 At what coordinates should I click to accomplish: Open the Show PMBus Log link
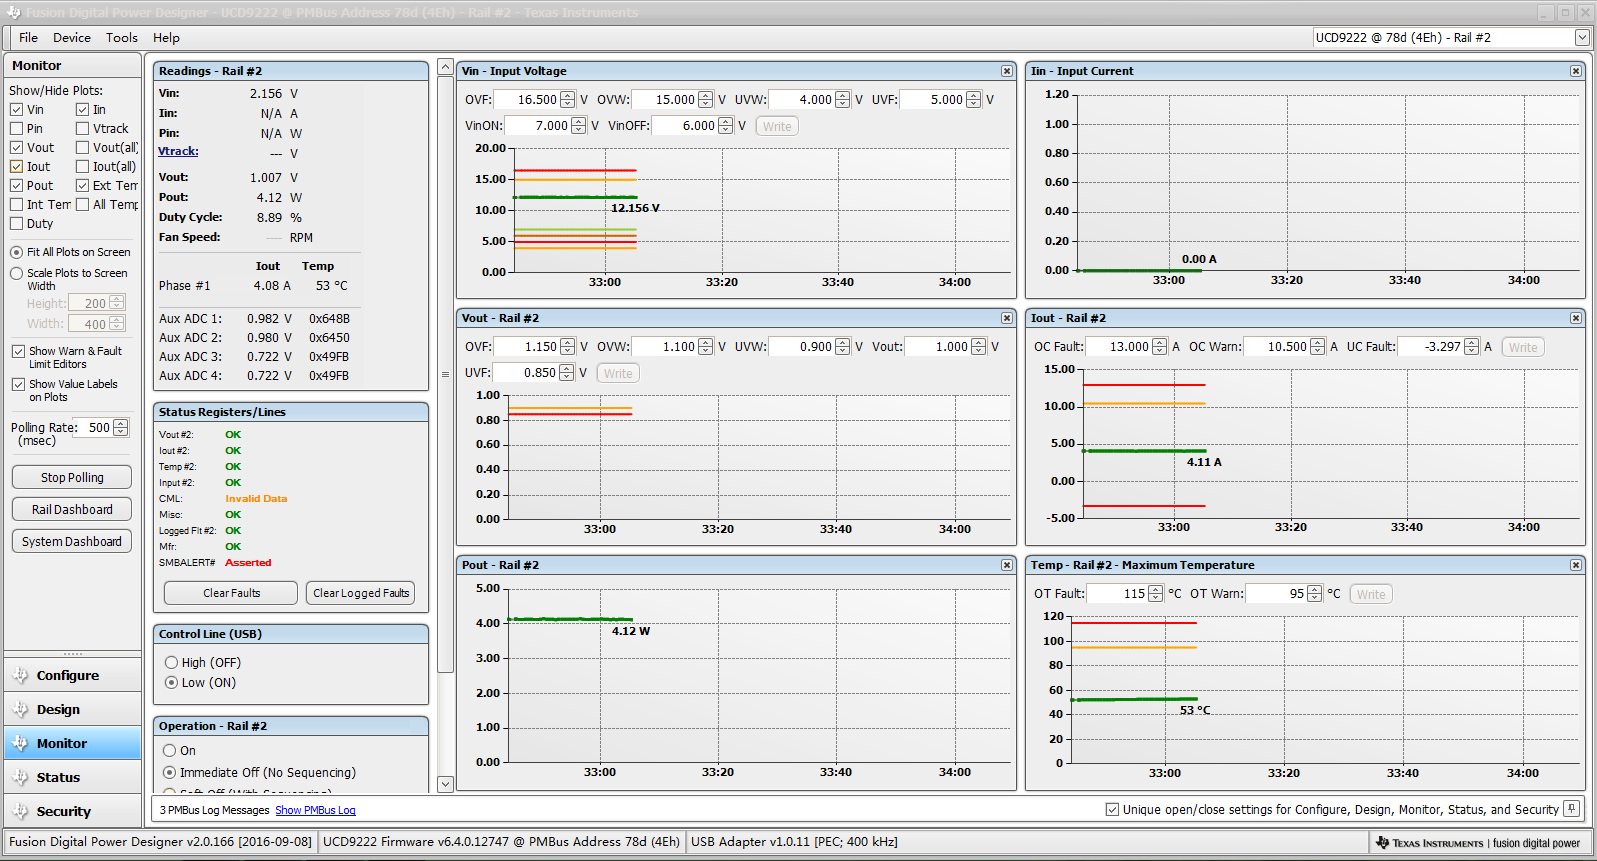click(315, 810)
